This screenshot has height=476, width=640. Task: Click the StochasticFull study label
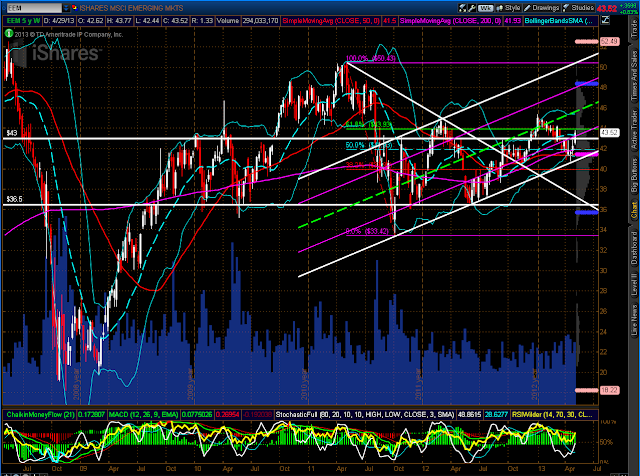tap(365, 414)
